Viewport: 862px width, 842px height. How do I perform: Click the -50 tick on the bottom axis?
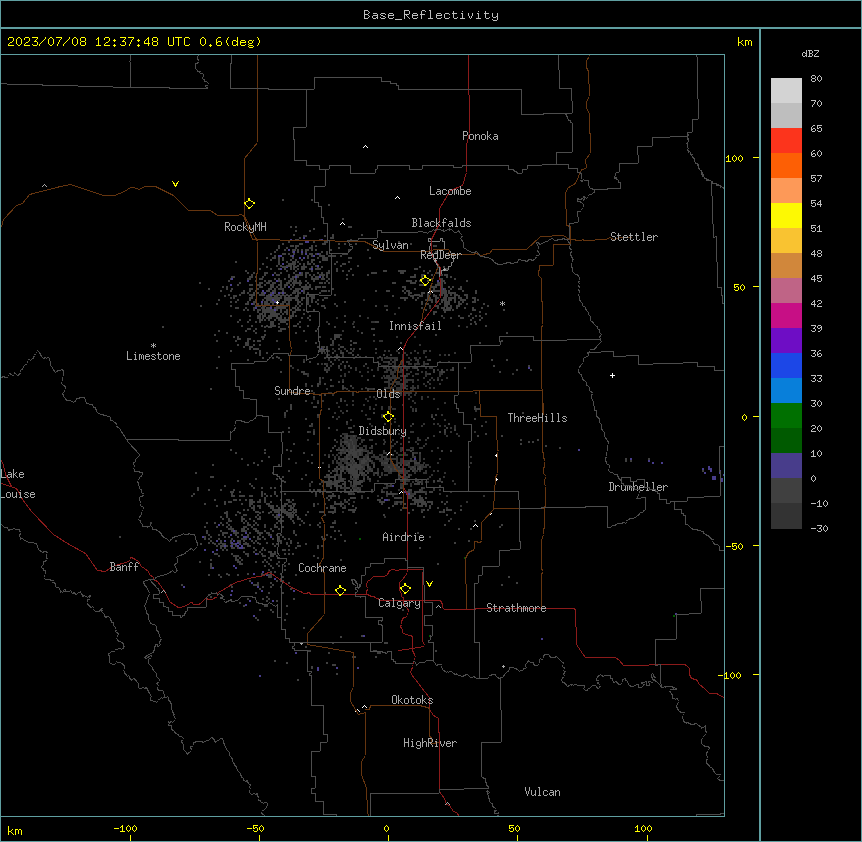coord(255,828)
